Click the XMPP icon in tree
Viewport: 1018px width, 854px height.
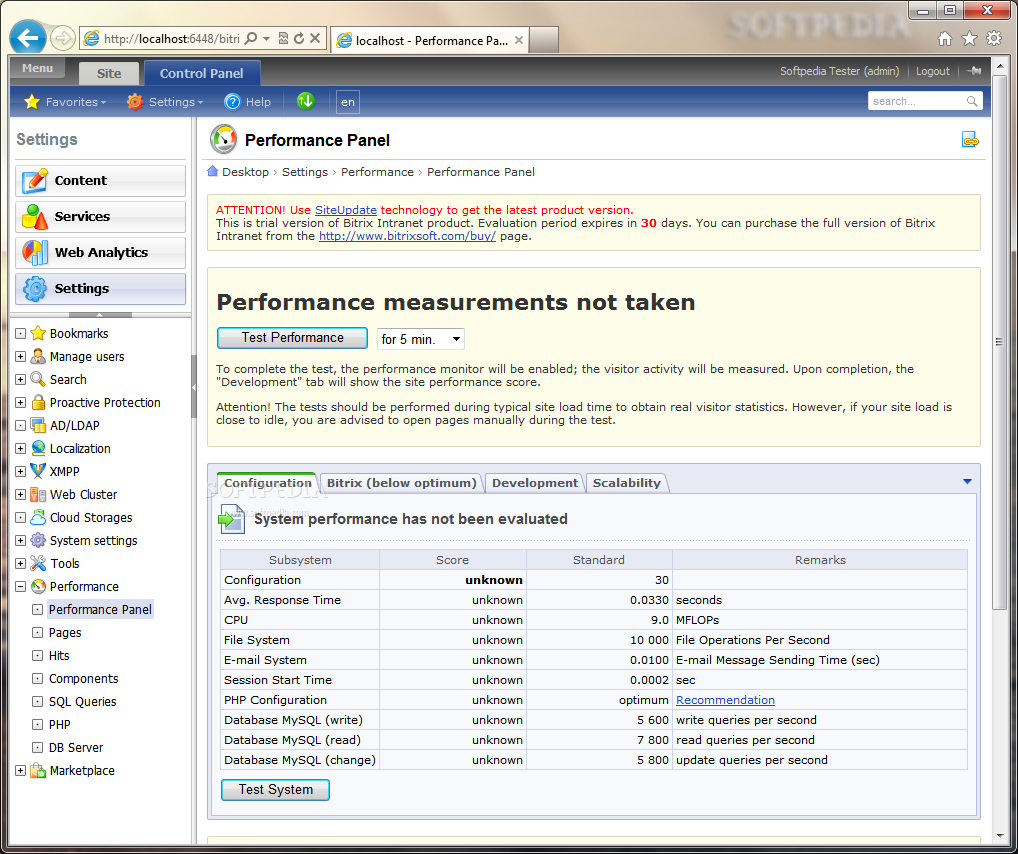point(38,471)
